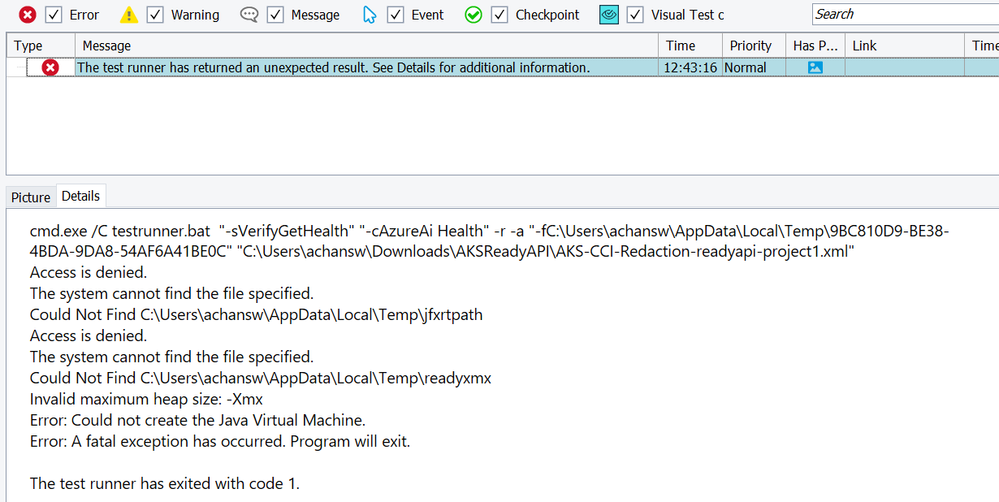Click the picture icon in Has Picture column
The image size is (999, 502).
pos(815,68)
